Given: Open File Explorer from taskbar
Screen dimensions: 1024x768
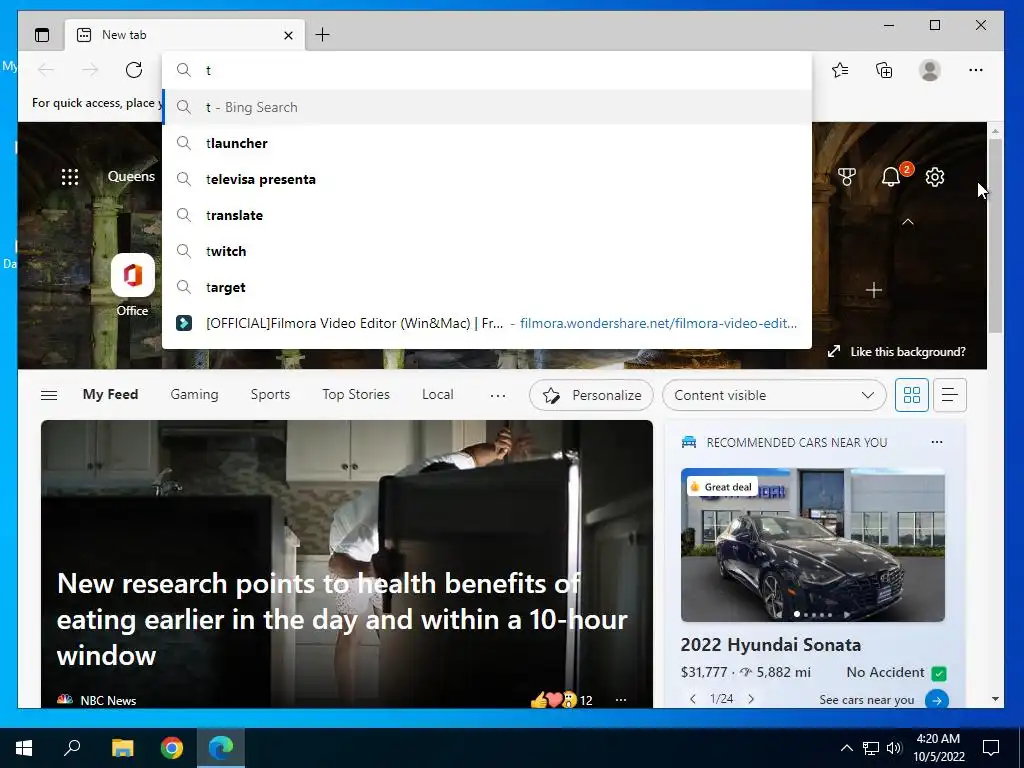Looking at the screenshot, I should 122,748.
